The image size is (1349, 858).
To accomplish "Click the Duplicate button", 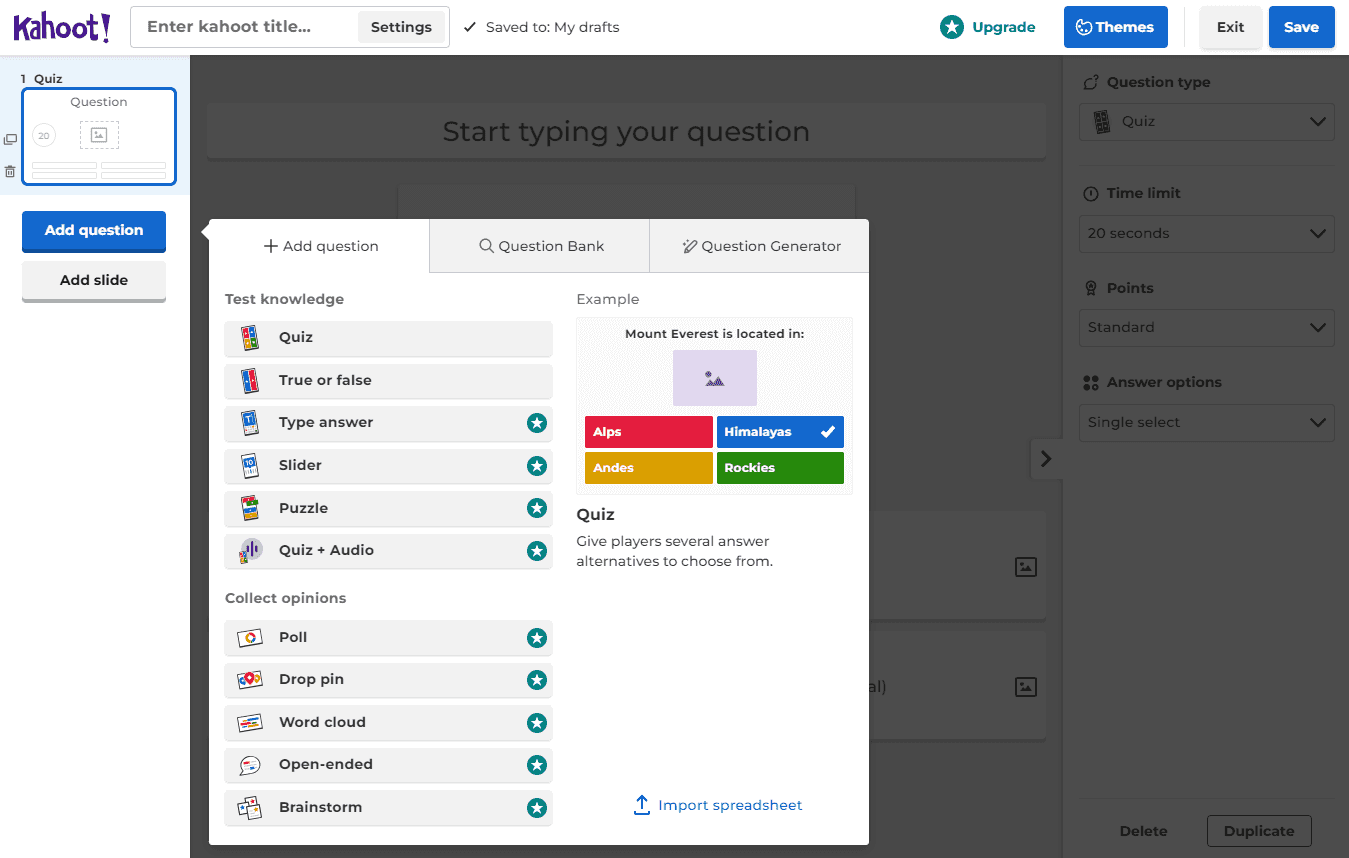I will (1259, 831).
